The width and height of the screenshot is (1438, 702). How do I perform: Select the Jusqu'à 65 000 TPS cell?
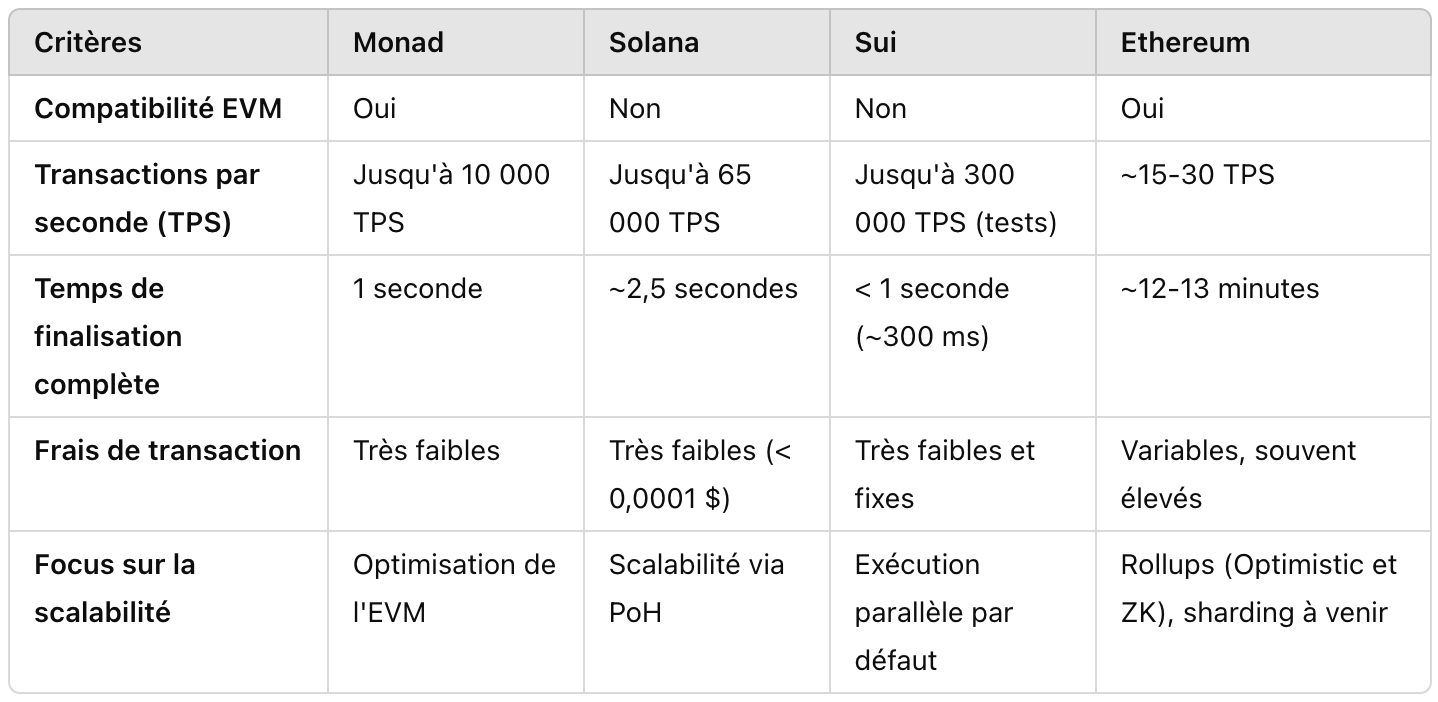pyautogui.click(x=680, y=198)
